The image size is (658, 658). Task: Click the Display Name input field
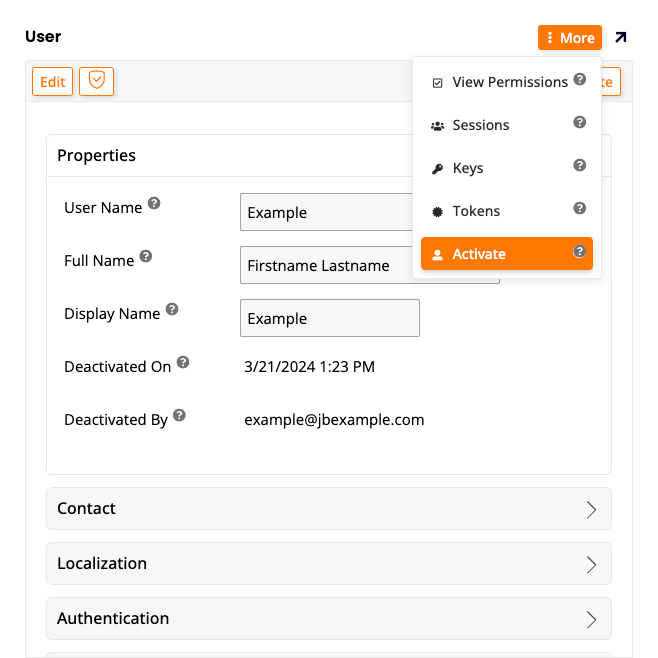point(329,318)
